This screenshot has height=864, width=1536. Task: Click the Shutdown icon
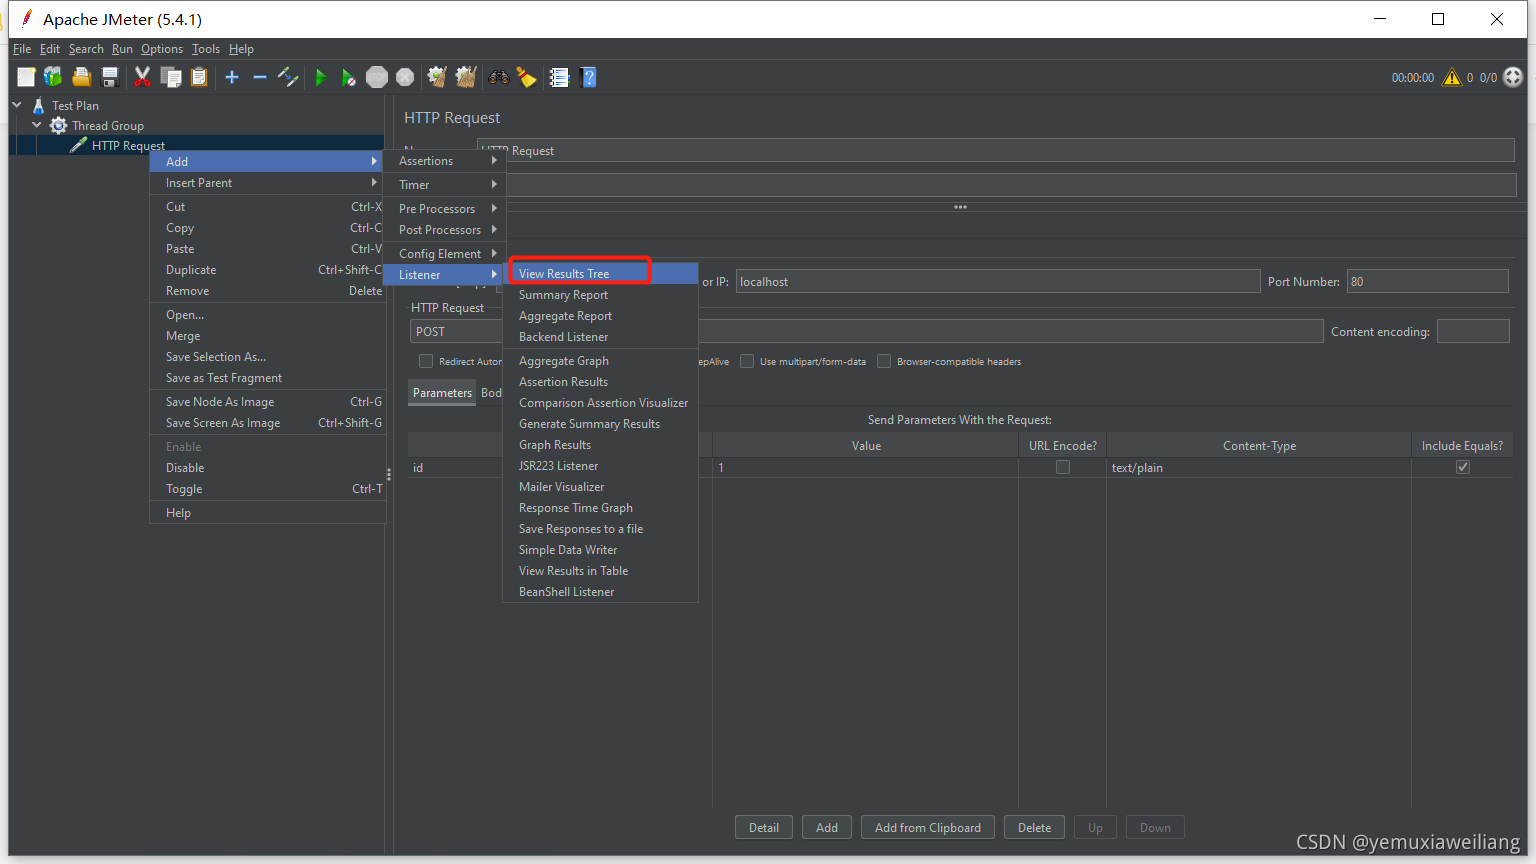tap(405, 77)
